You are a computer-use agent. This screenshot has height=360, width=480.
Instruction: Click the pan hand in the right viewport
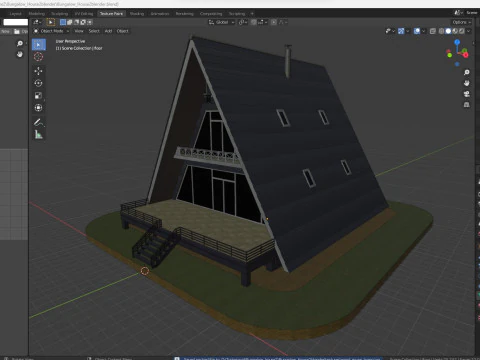coord(467,83)
